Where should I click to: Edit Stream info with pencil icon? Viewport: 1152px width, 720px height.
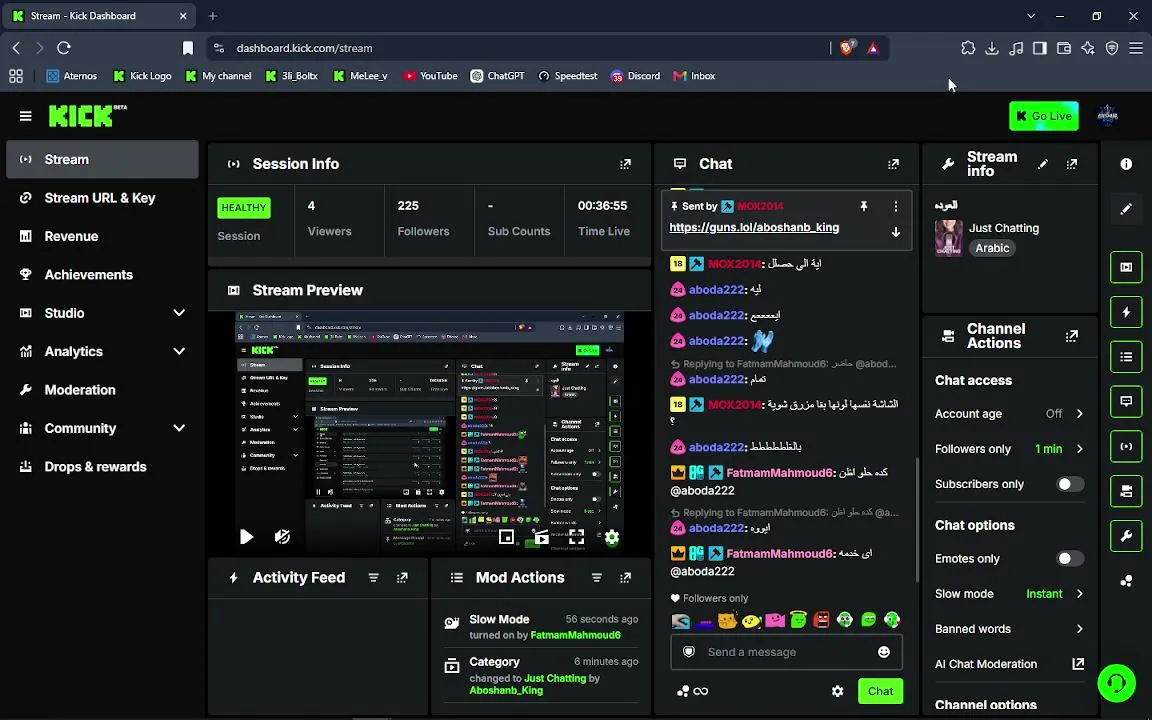1043,164
